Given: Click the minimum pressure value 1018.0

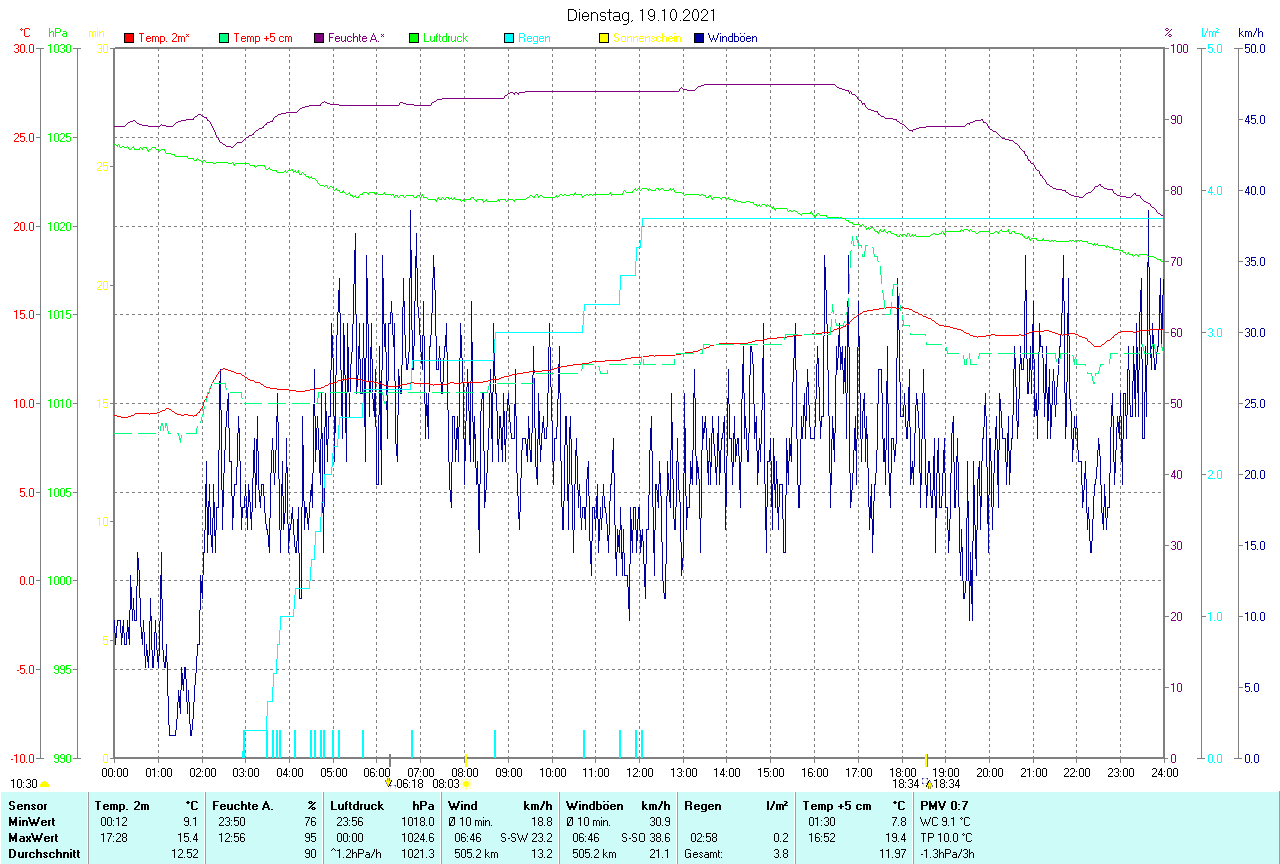Looking at the screenshot, I should coord(417,822).
